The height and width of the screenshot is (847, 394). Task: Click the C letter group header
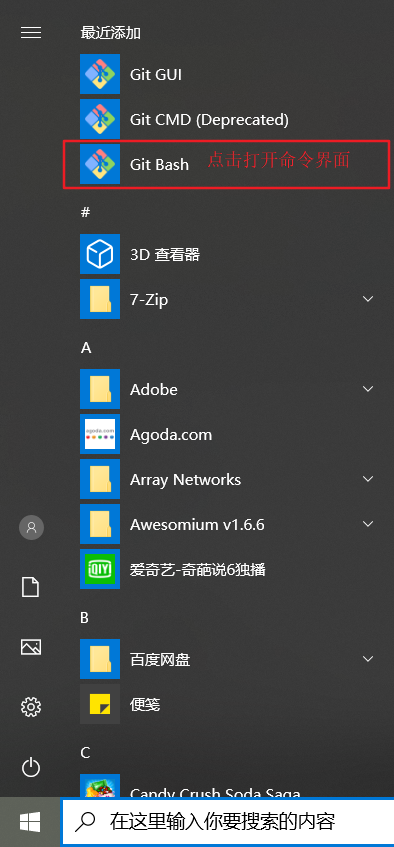click(x=85, y=752)
